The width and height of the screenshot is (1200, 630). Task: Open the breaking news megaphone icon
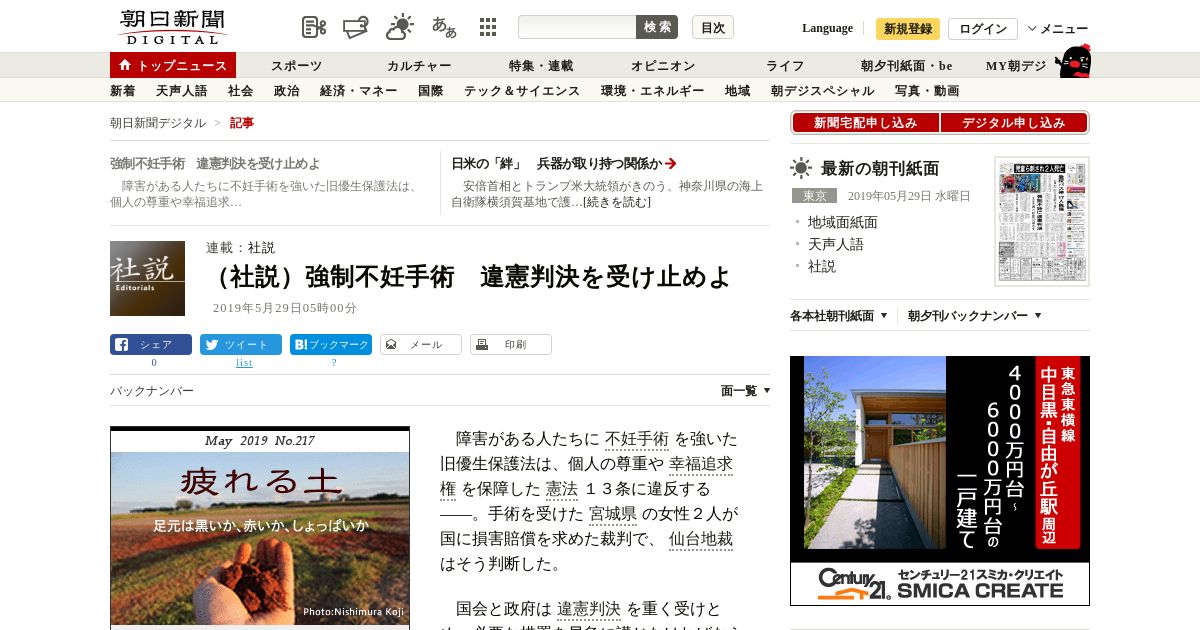click(x=356, y=27)
